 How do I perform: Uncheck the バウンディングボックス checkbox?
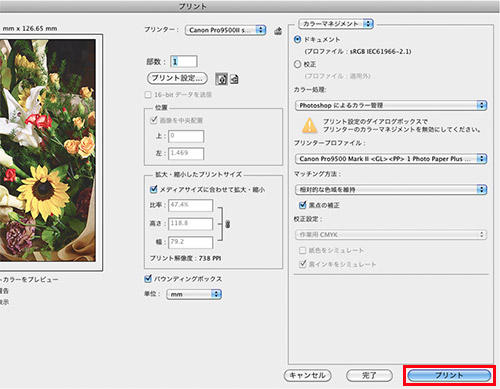coord(148,279)
